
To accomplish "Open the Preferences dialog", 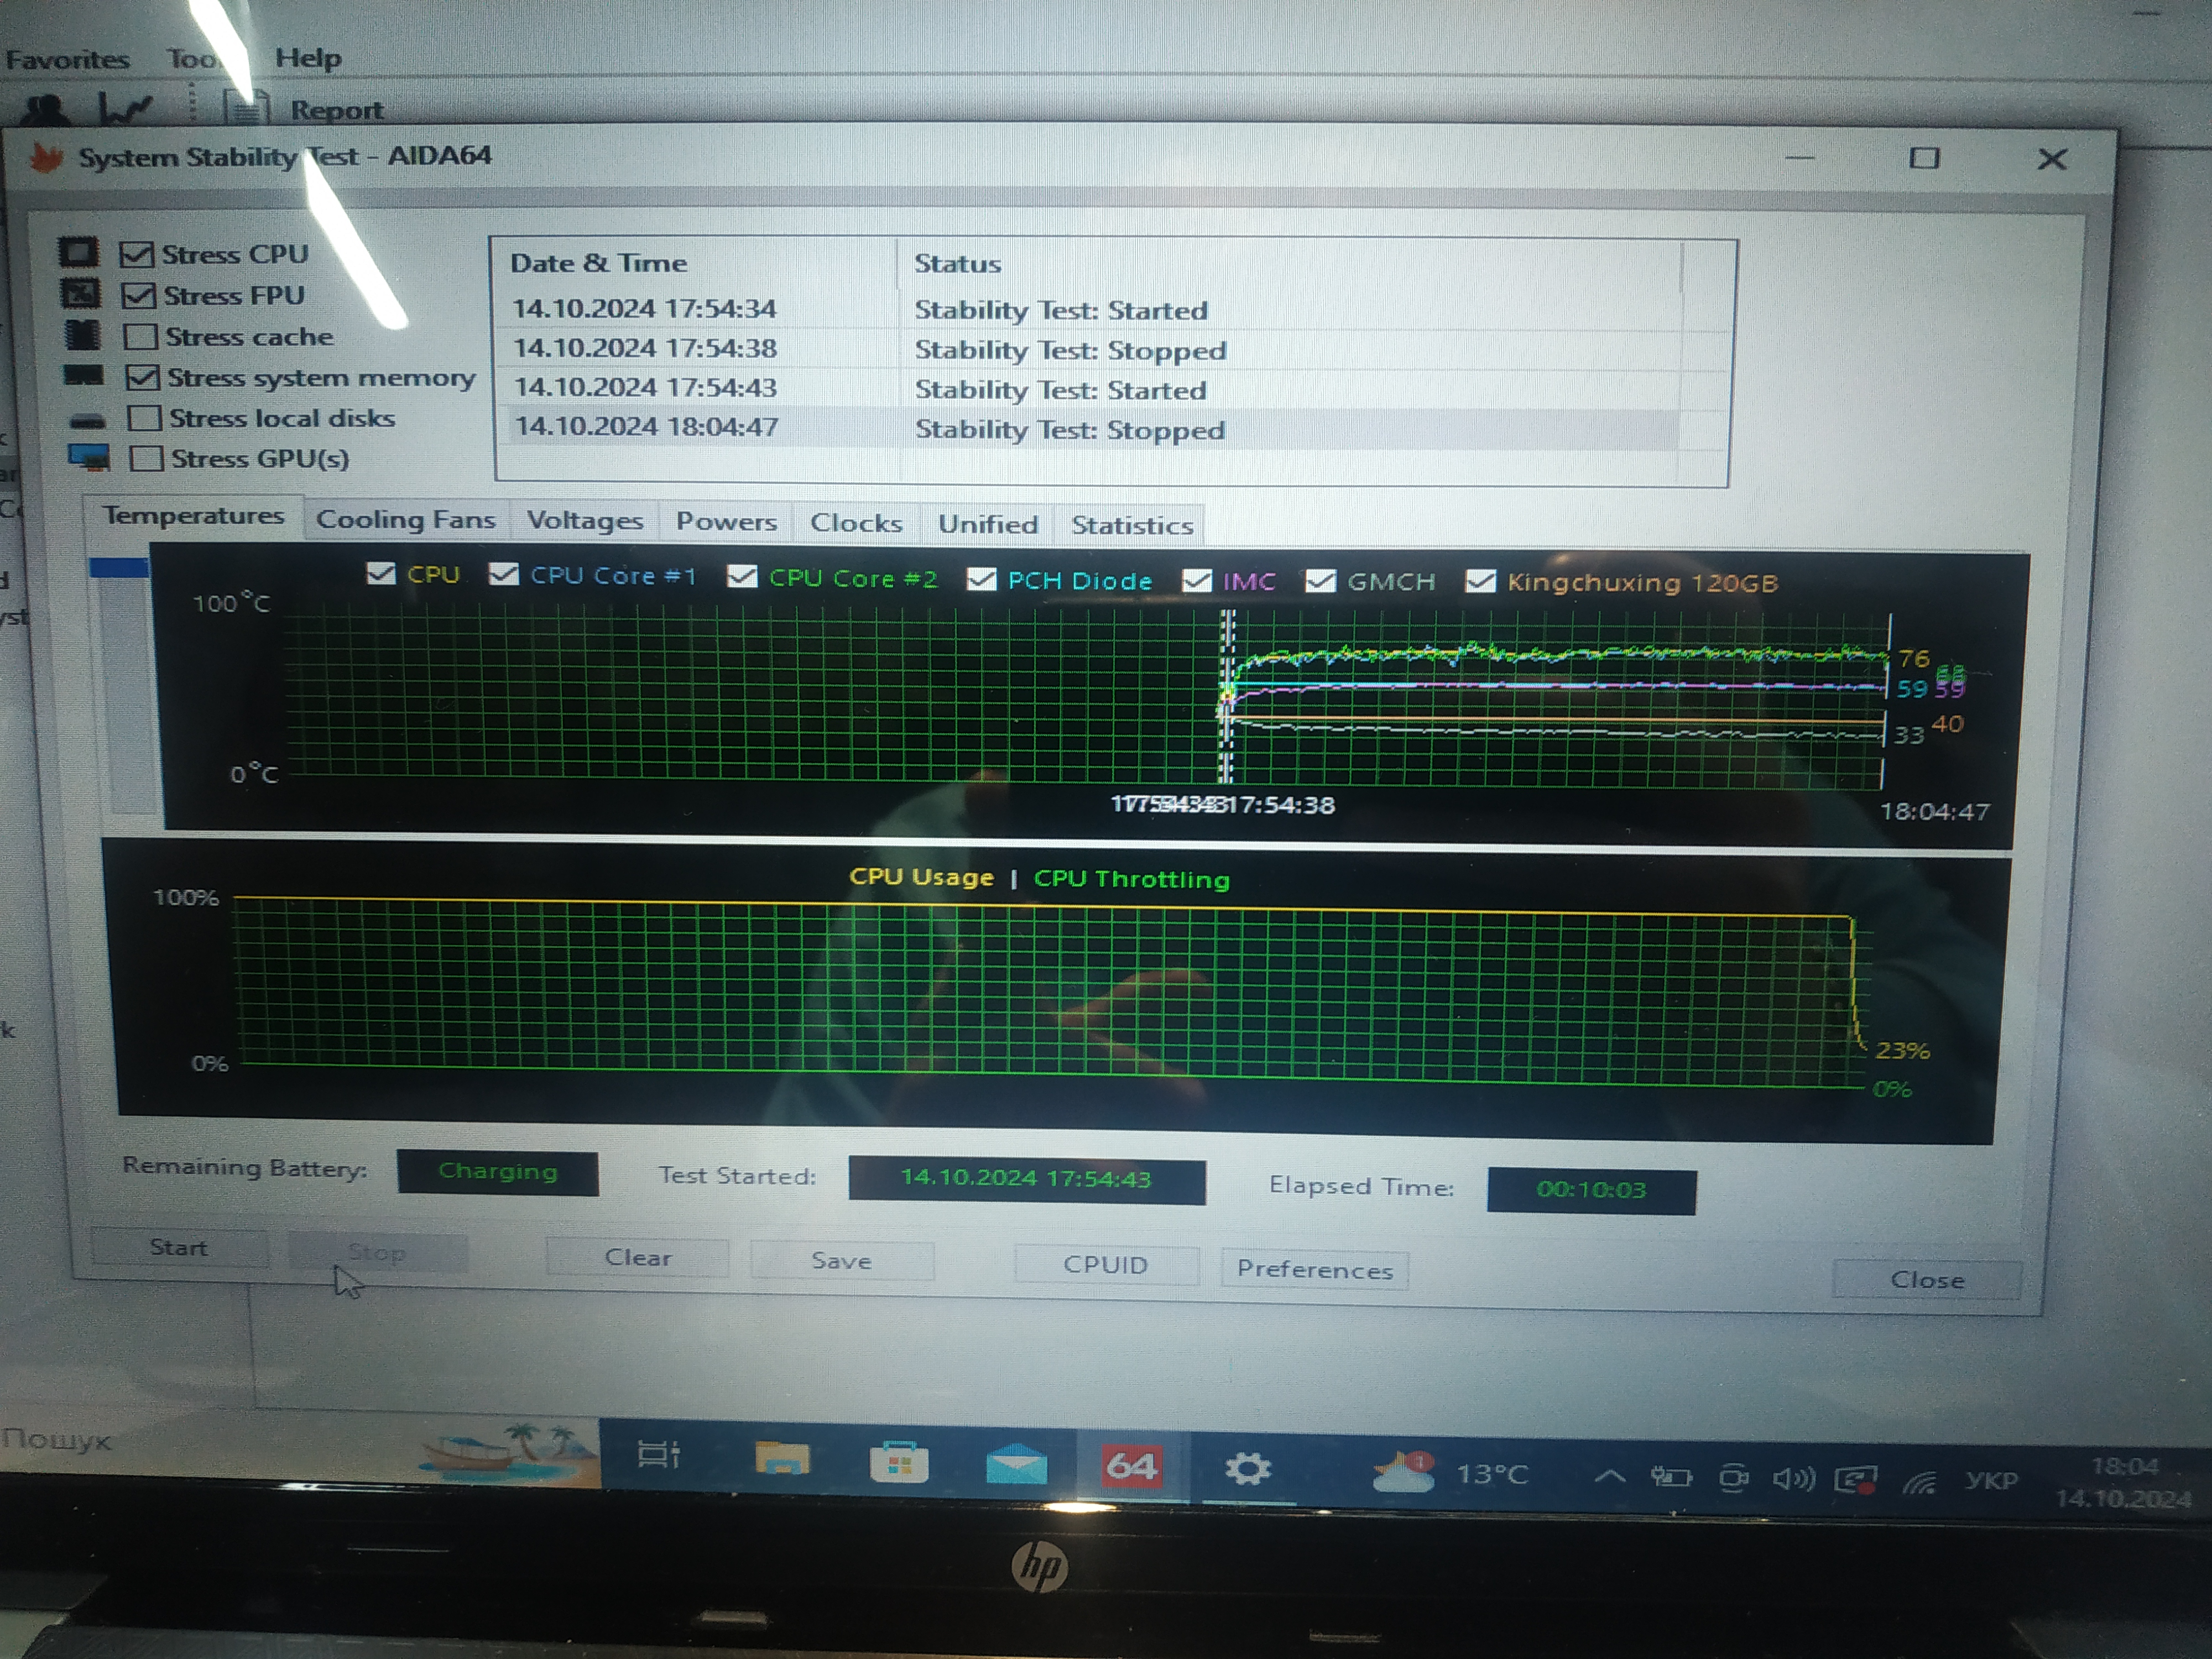I will tap(1314, 1269).
